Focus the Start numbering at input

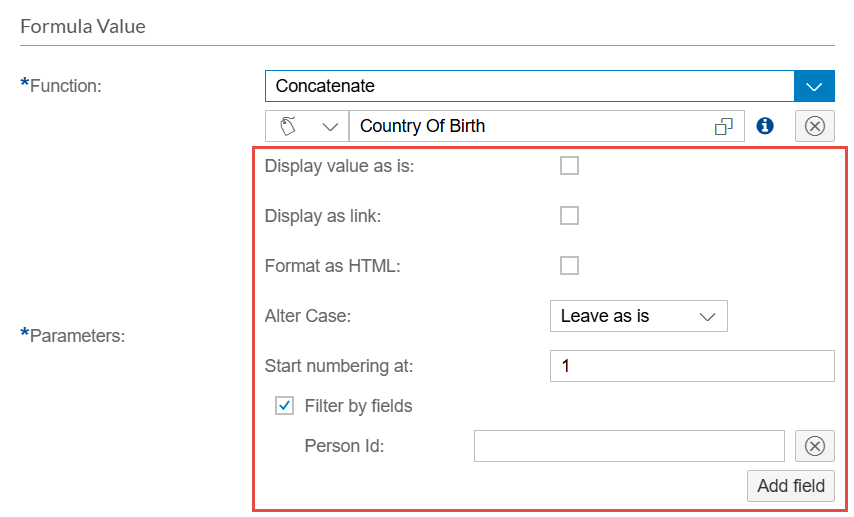(x=691, y=366)
